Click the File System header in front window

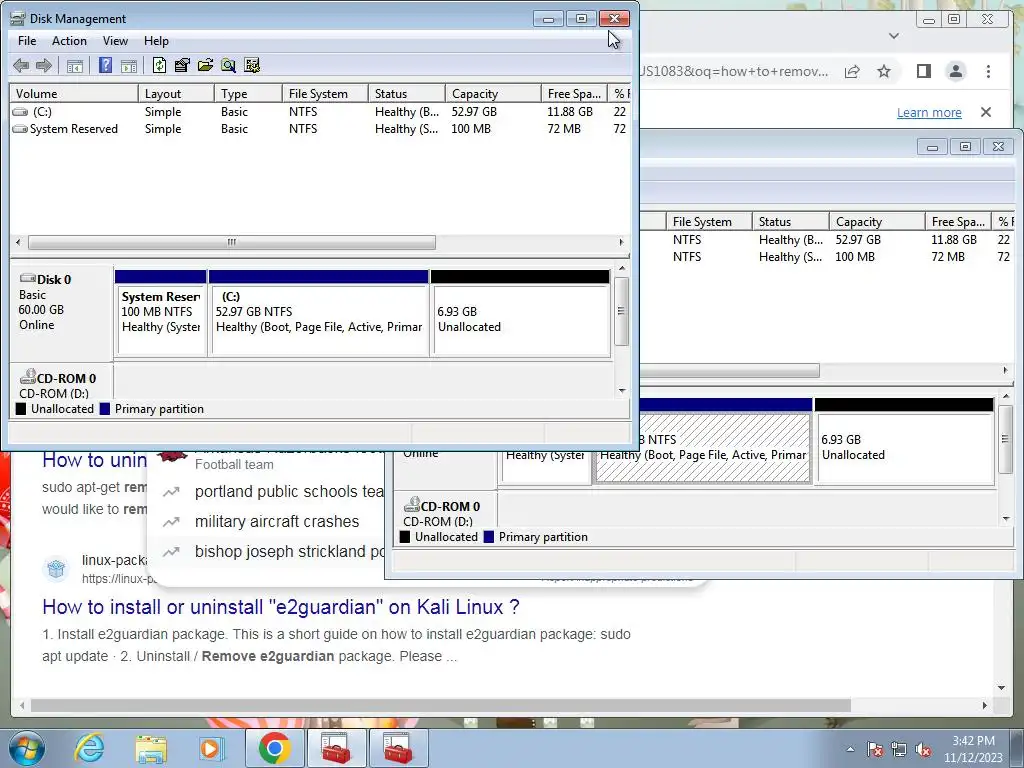(x=325, y=93)
